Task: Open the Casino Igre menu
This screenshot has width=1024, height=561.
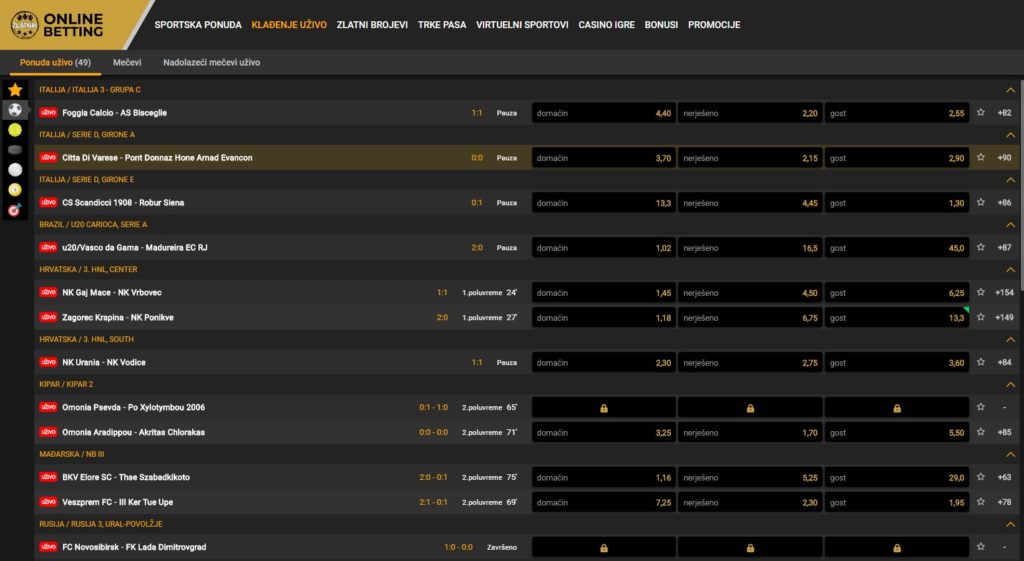Action: [606, 25]
